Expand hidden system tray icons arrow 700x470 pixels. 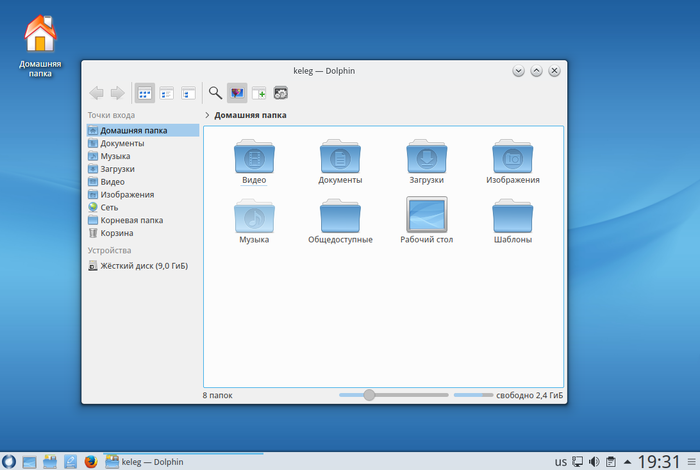coord(627,462)
